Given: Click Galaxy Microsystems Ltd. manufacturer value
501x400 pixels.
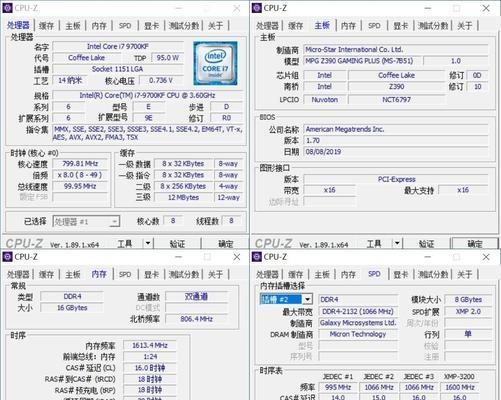Looking at the screenshot, I should (358, 323).
